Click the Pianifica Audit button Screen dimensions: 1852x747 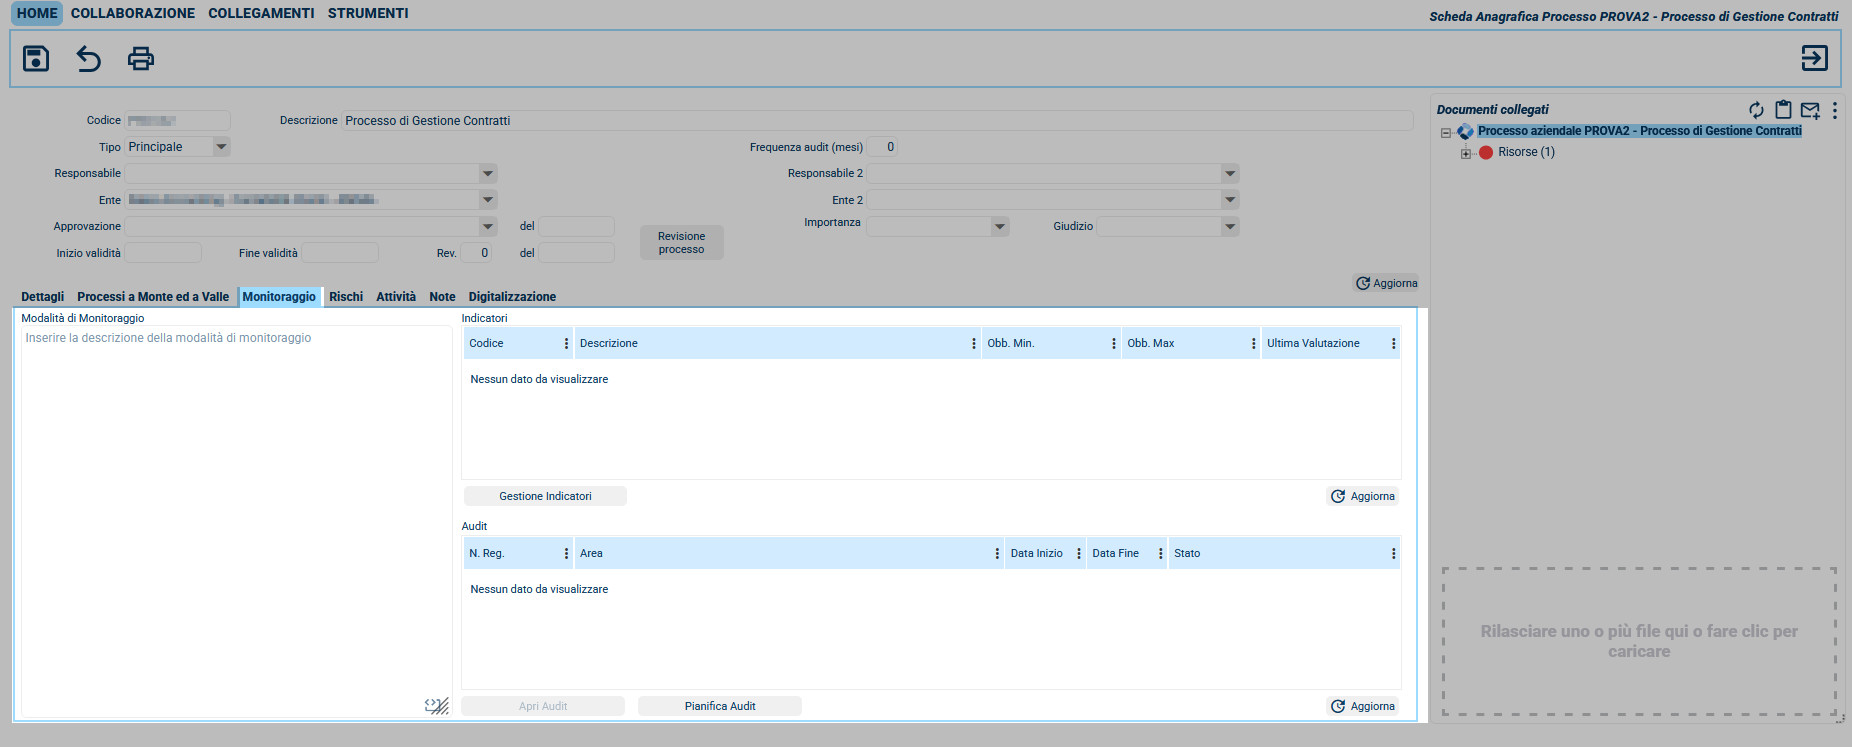pos(720,706)
